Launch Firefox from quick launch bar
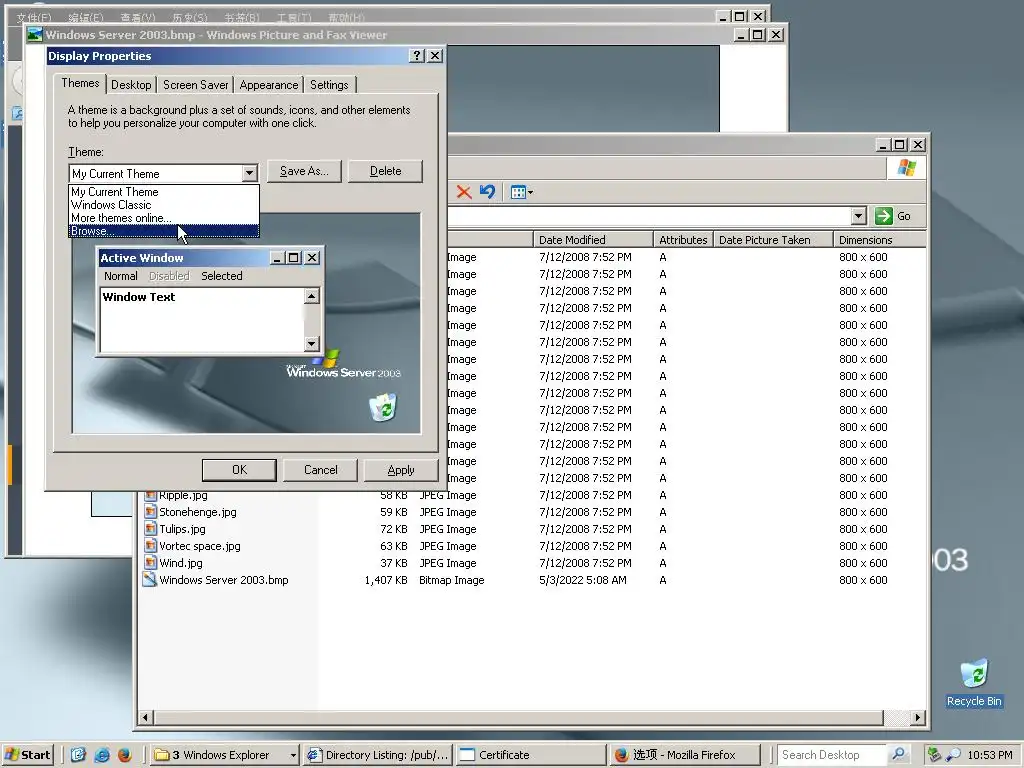 tap(125, 755)
